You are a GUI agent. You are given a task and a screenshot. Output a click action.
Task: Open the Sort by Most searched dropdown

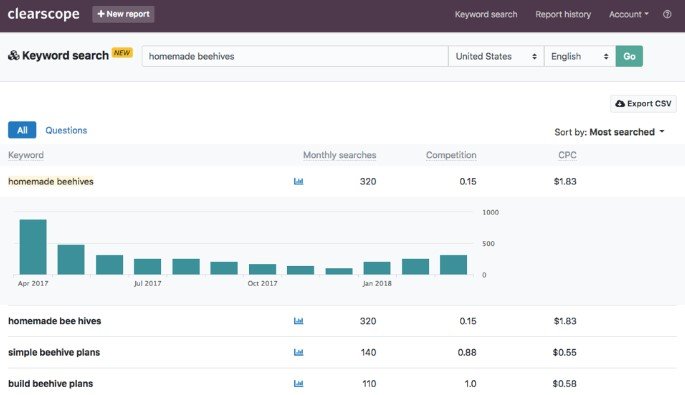609,132
